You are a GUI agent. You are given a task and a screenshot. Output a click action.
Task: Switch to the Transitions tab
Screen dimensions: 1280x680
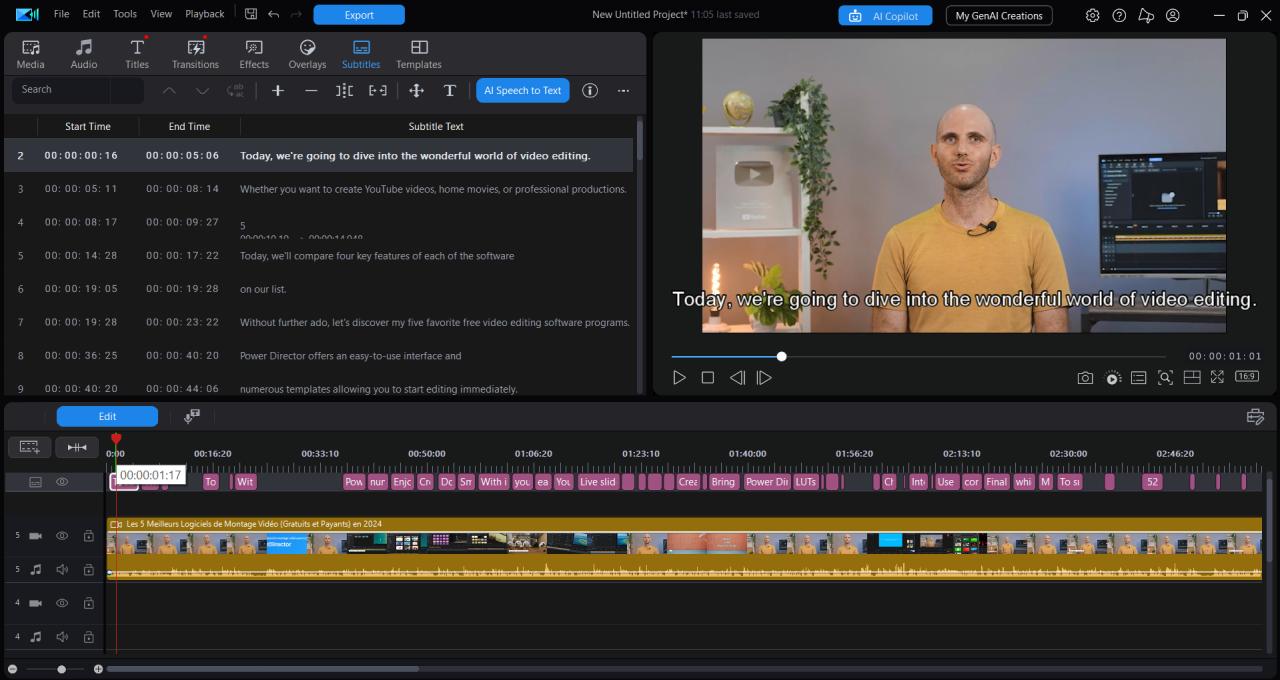click(194, 52)
